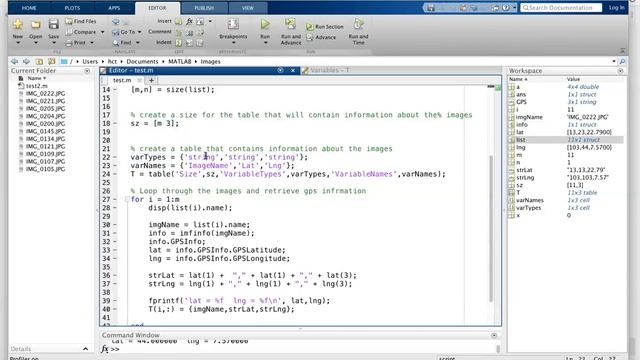This screenshot has height=360, width=640.
Task: Select test2.m in Current Folder
Action: click(36, 86)
